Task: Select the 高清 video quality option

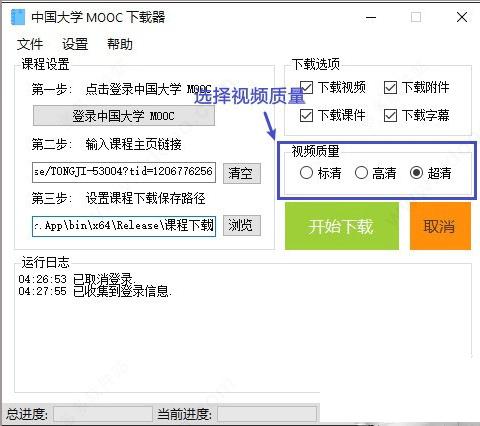Action: pos(361,173)
